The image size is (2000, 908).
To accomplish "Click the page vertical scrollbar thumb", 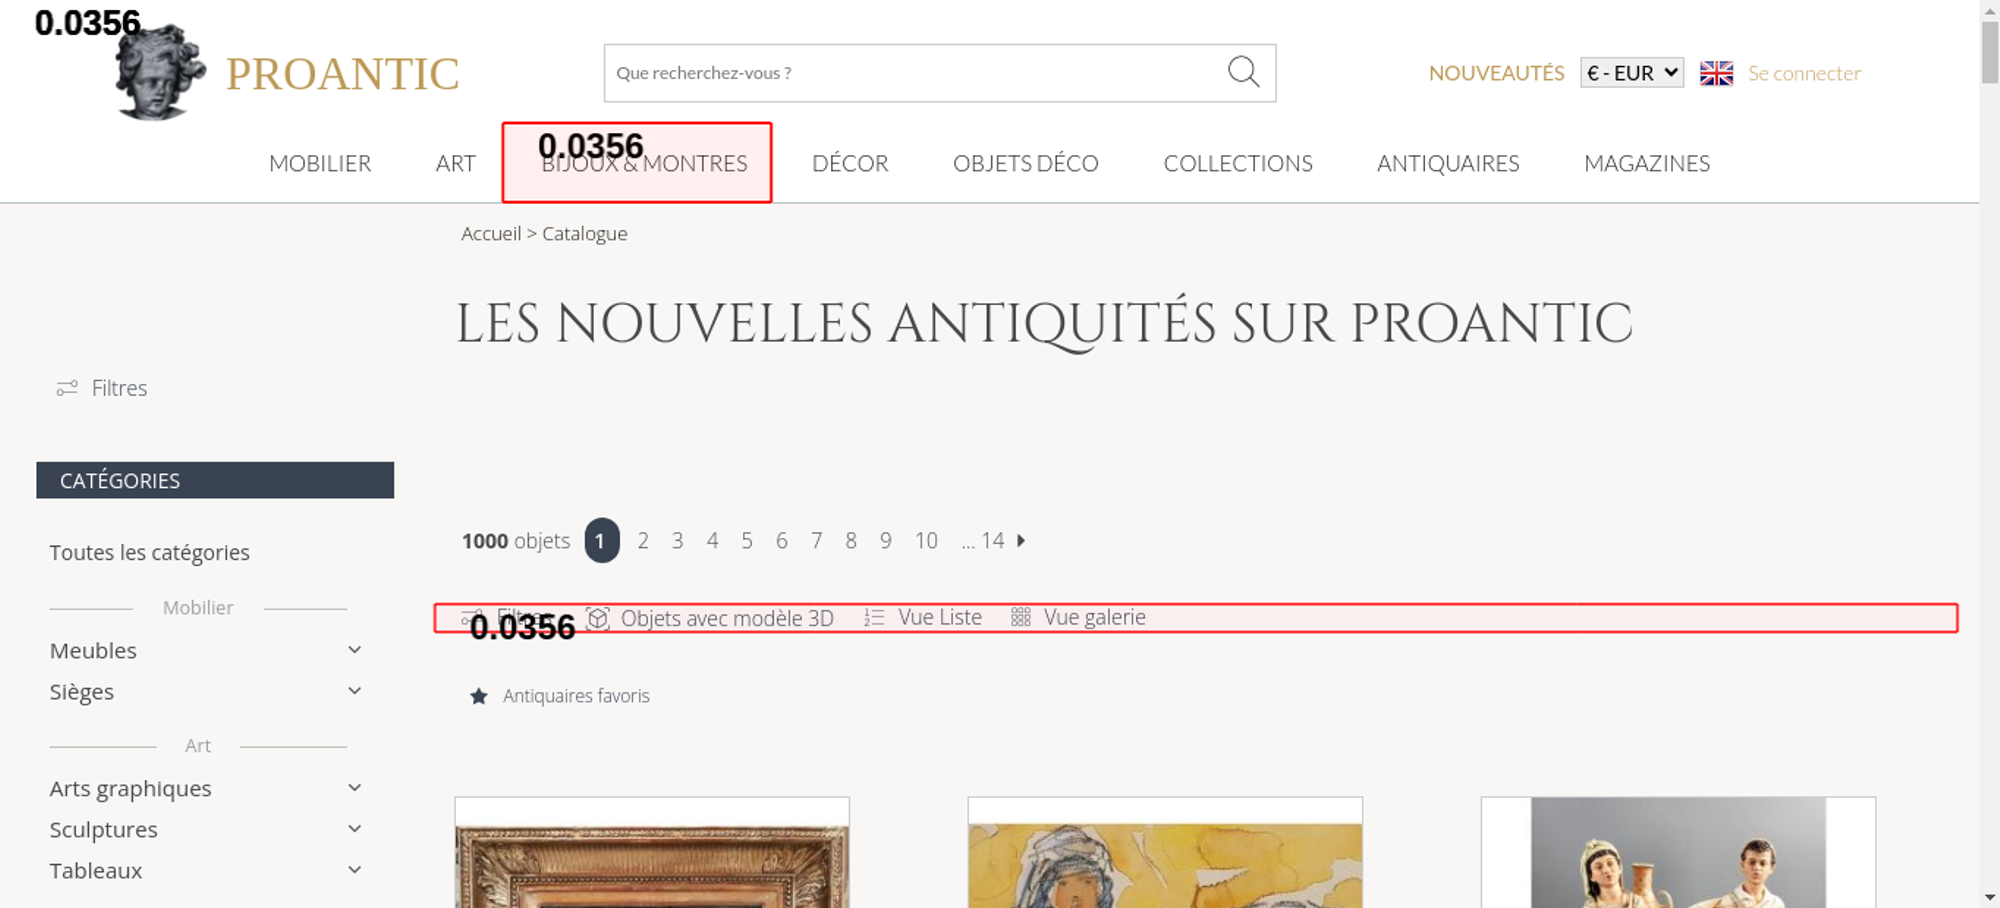I will click(x=1989, y=52).
